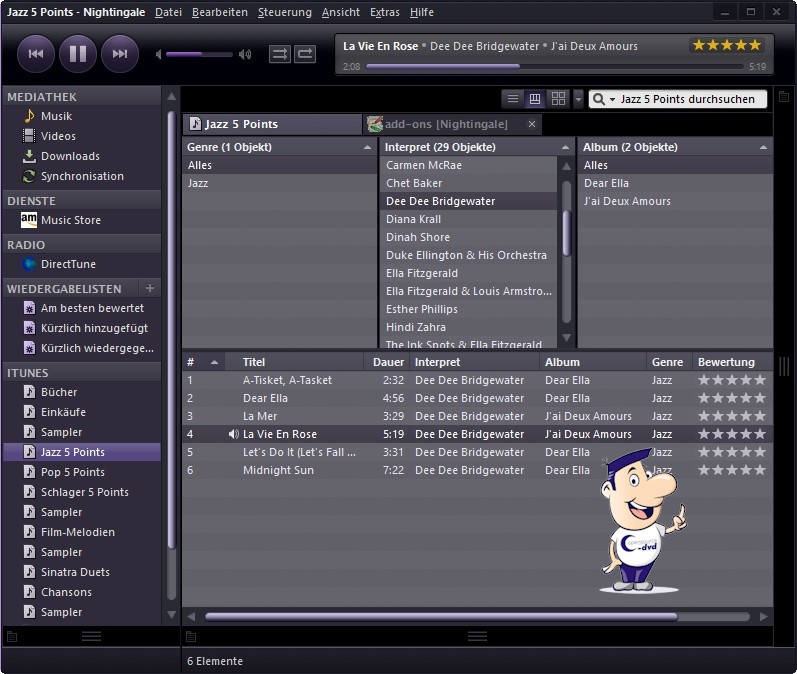
Task: Add new playlist with plus icon
Action: pos(150,288)
